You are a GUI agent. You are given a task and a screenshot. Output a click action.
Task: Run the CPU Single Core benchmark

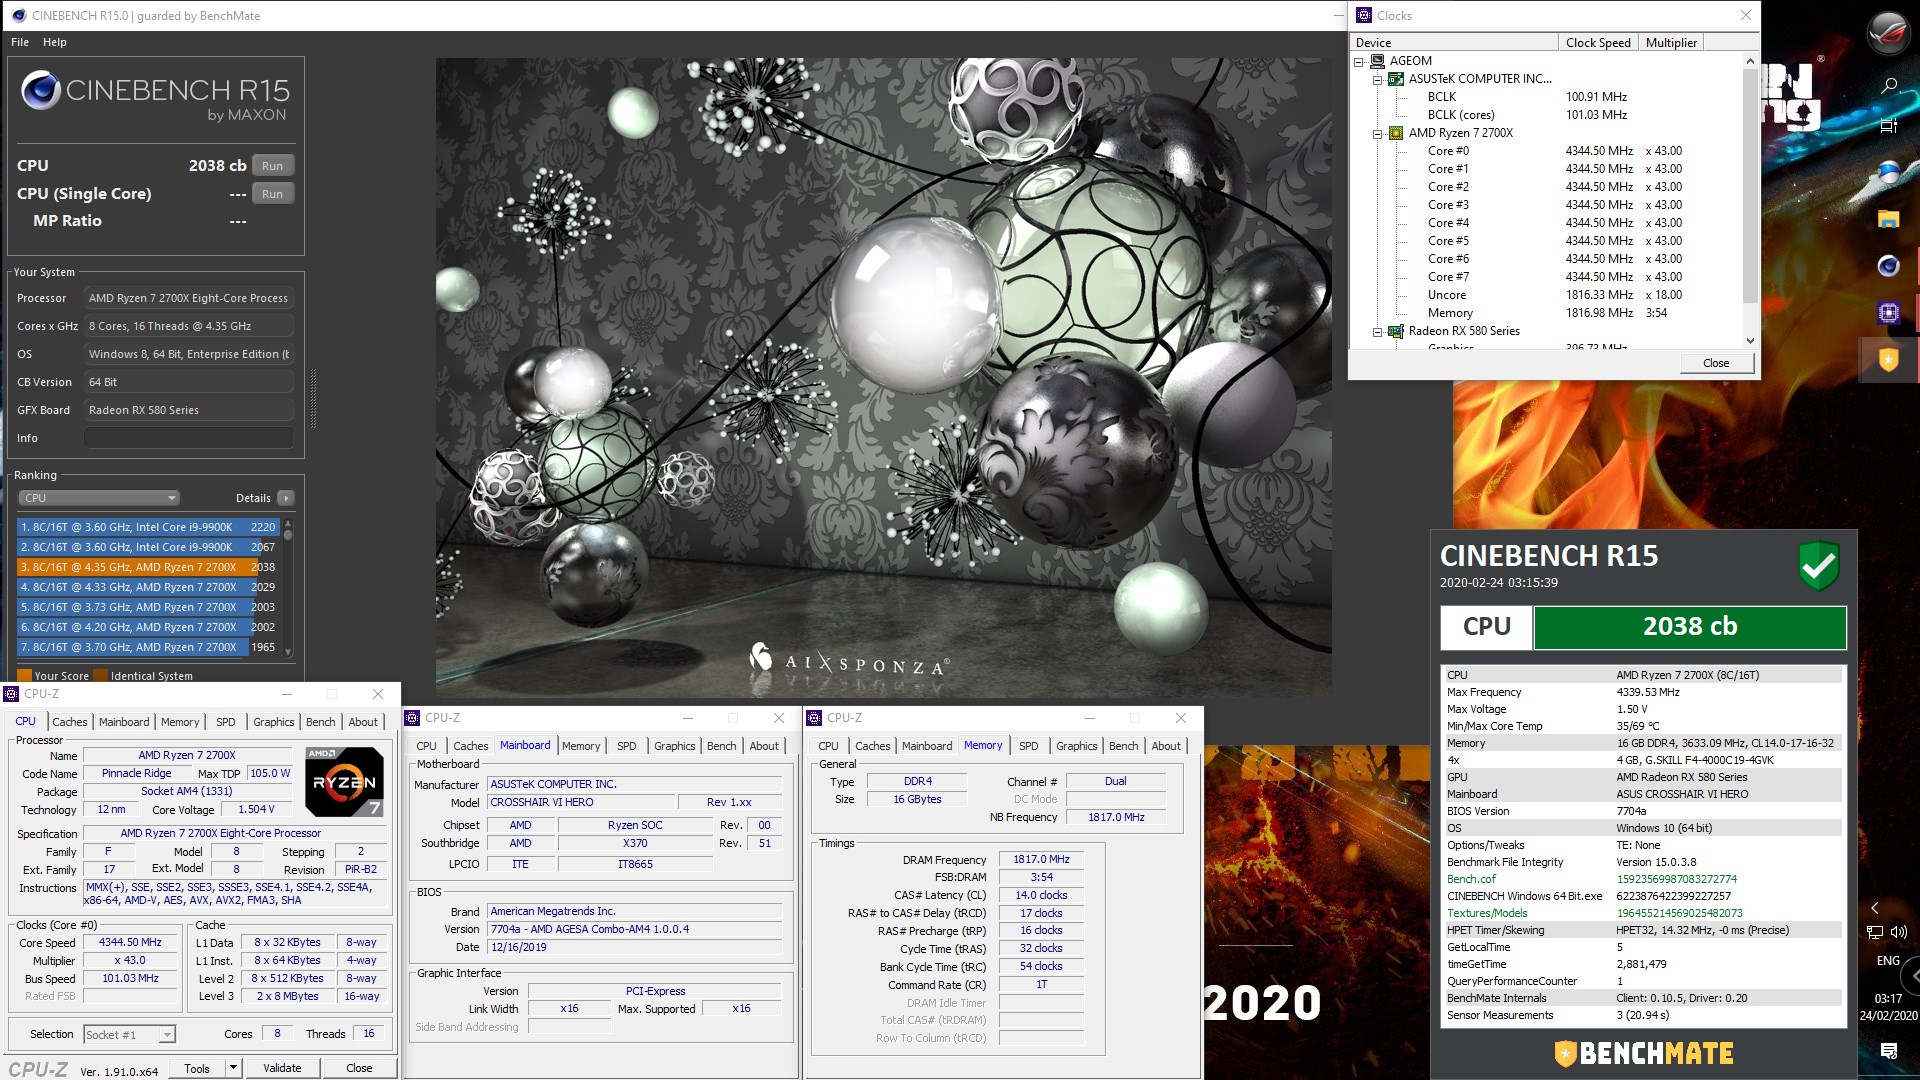272,194
